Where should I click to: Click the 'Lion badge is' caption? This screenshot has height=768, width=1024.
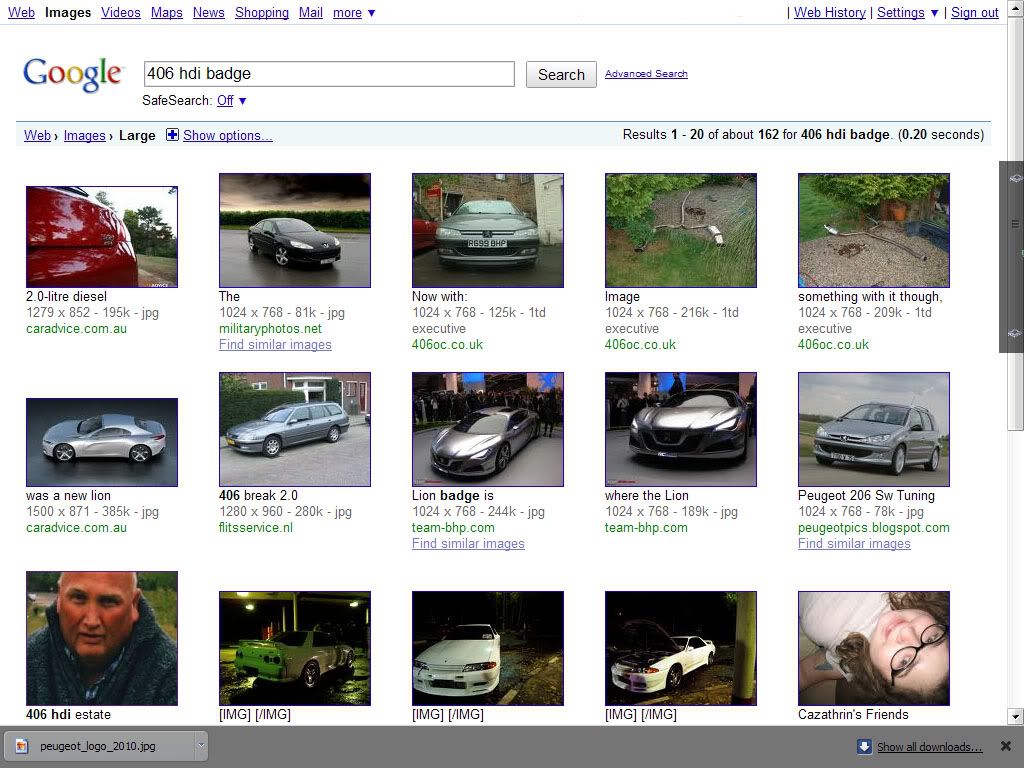(x=453, y=495)
